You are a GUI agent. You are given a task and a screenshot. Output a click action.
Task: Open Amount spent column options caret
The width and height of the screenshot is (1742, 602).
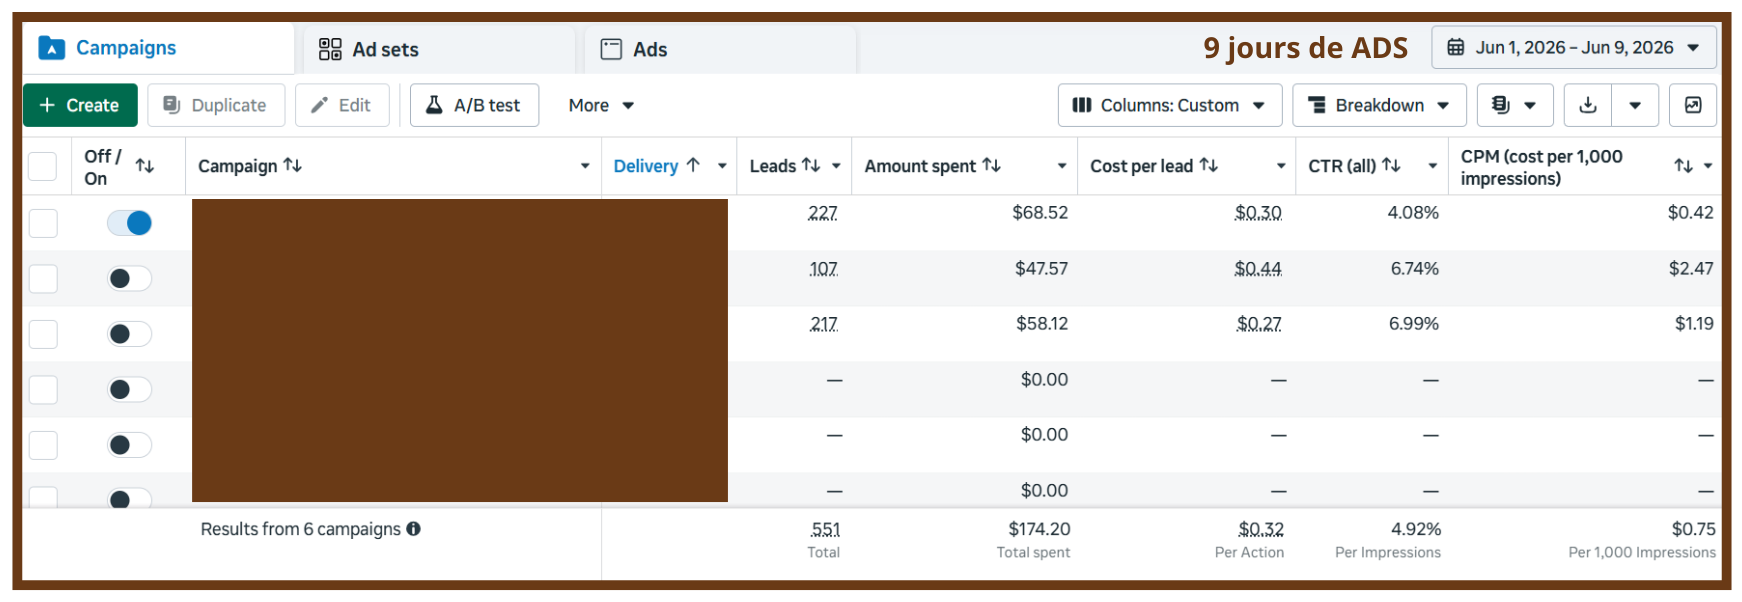tap(1062, 166)
